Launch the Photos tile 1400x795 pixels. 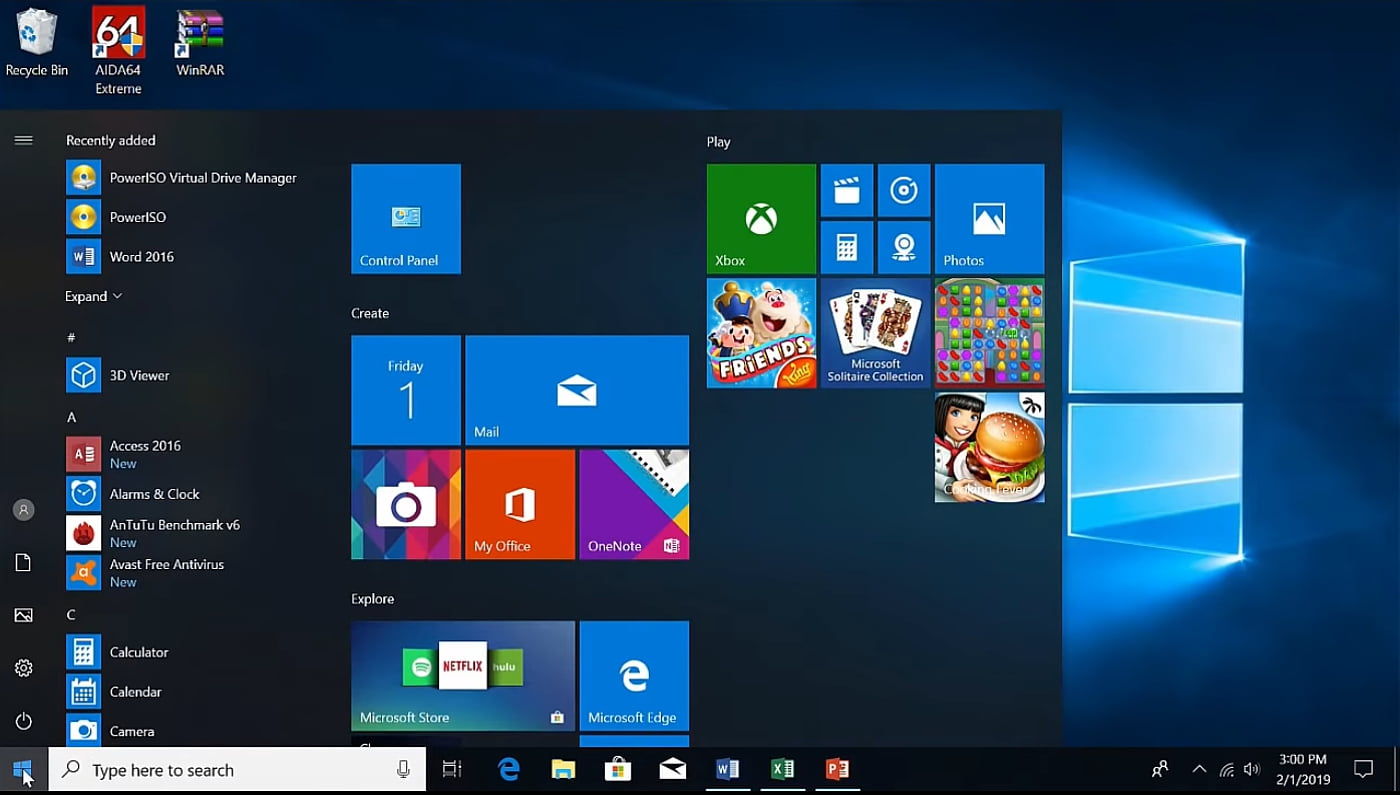pos(989,219)
